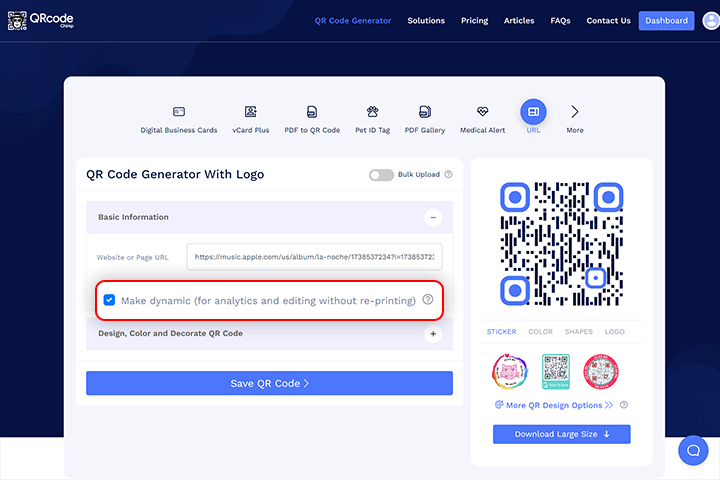Open More QR Design Options link
The width and height of the screenshot is (720, 480).
[x=554, y=405]
